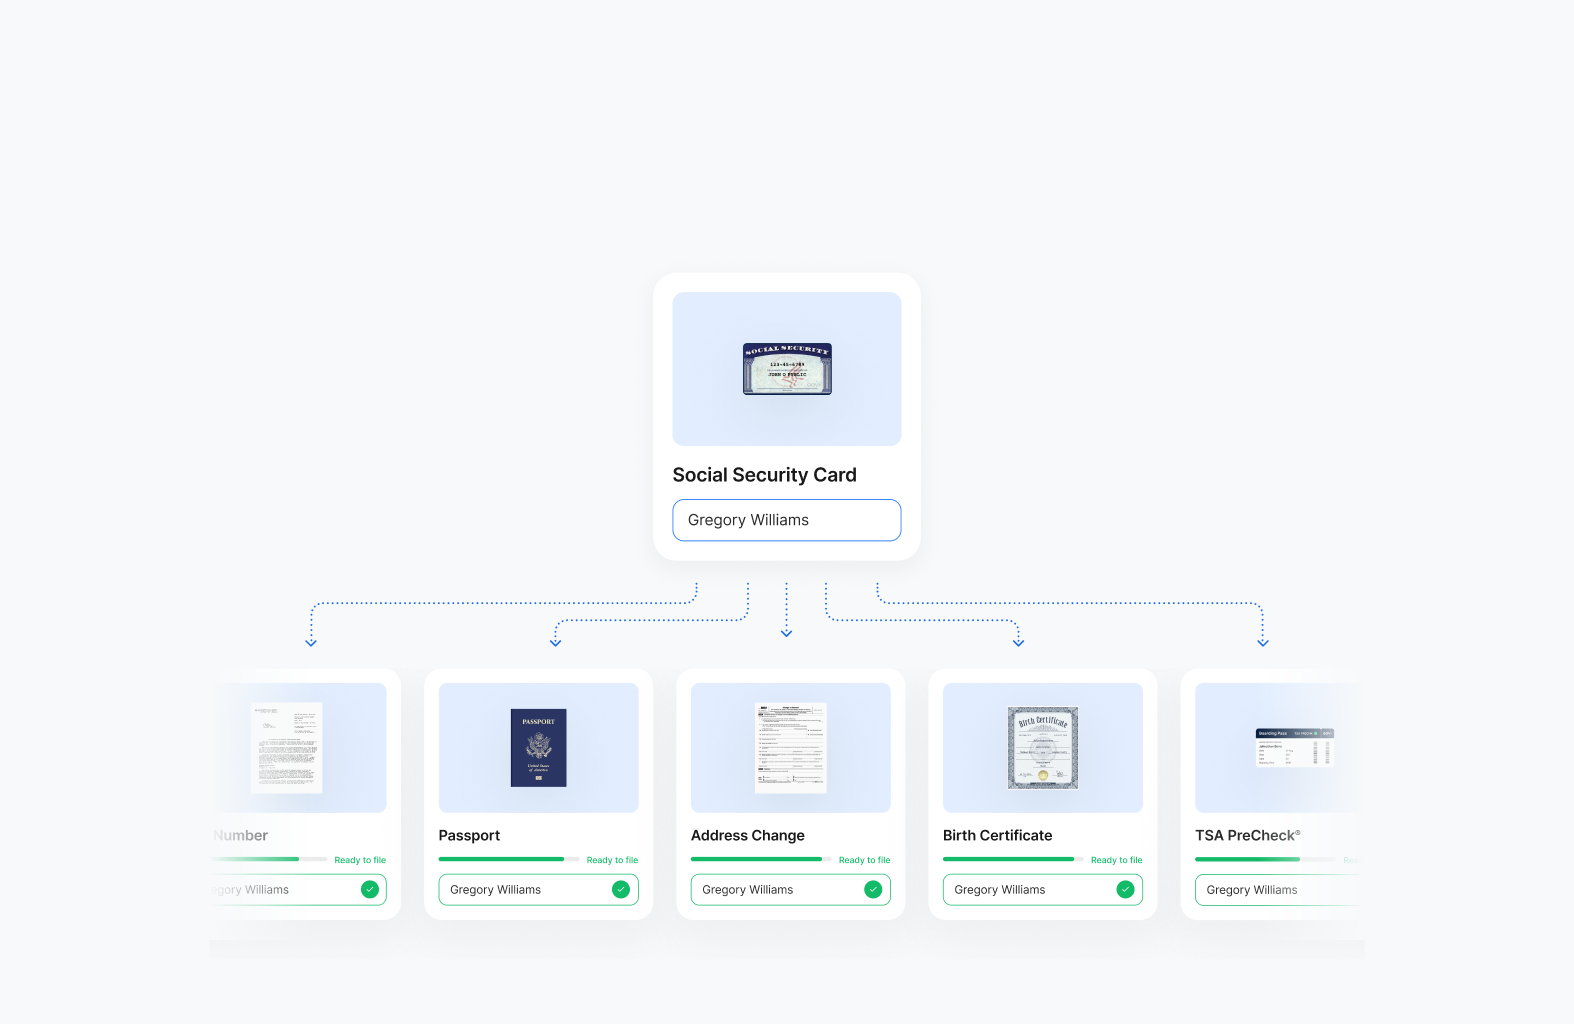The height and width of the screenshot is (1024, 1574).
Task: Select the Passport name field
Action: point(539,890)
